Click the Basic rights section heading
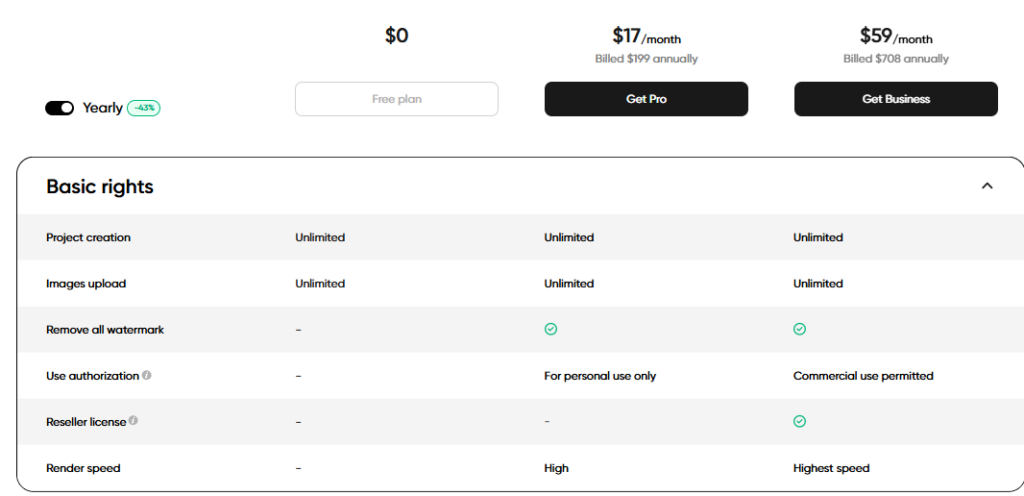This screenshot has height=496, width=1024. (100, 187)
